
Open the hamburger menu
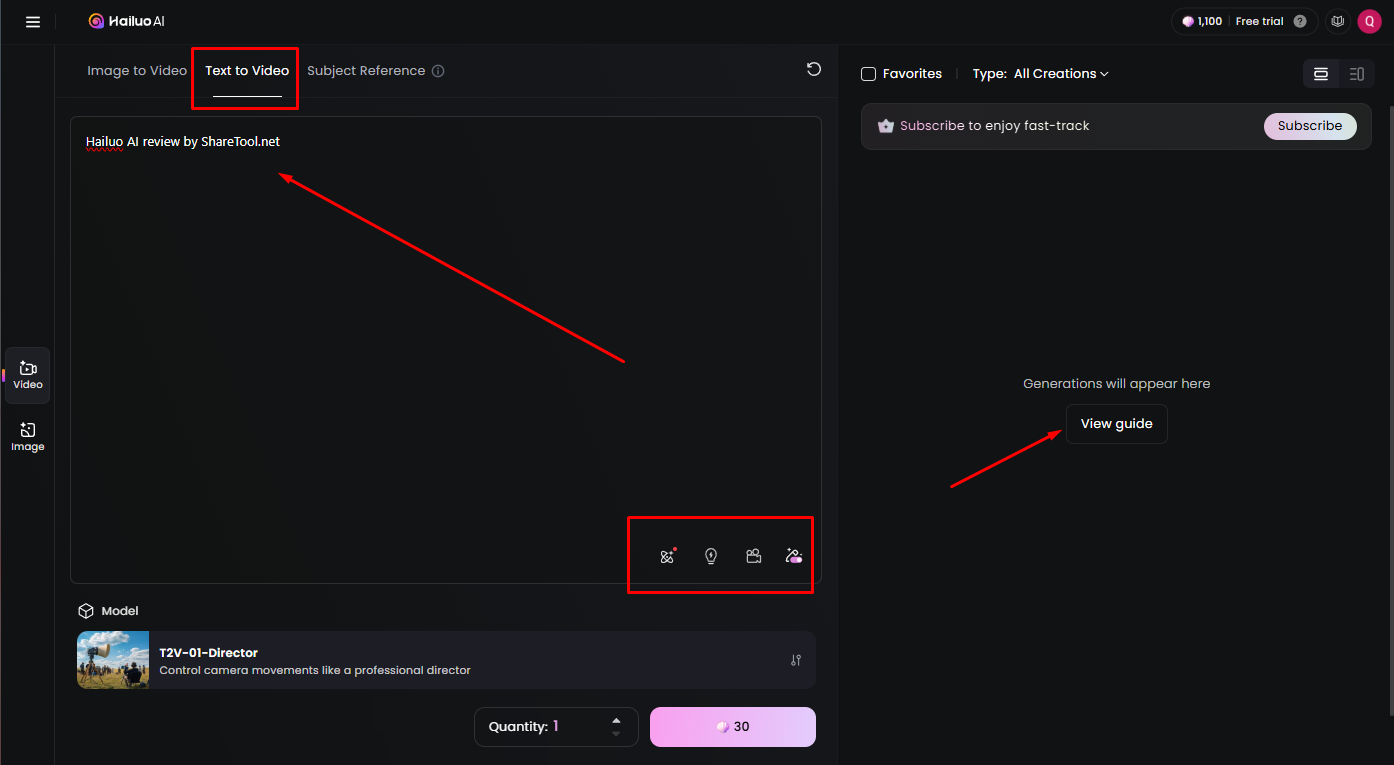tap(33, 21)
